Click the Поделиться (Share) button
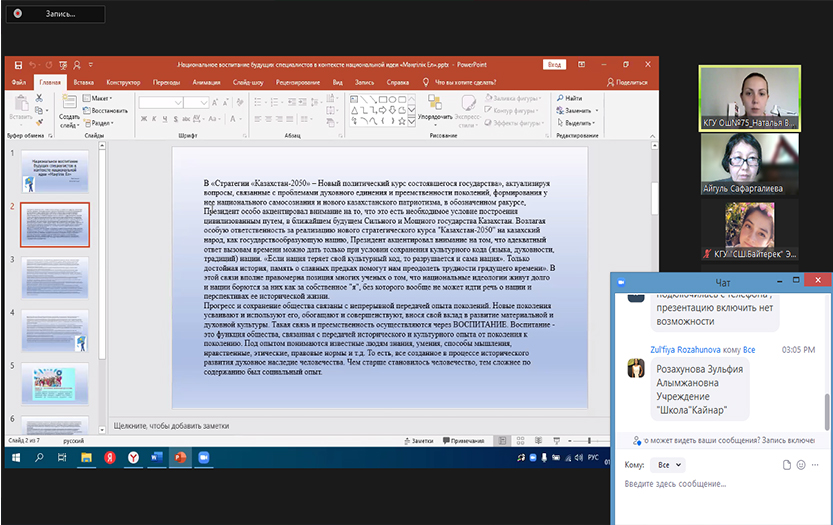Image resolution: width=833 pixels, height=525 pixels. coord(627,82)
